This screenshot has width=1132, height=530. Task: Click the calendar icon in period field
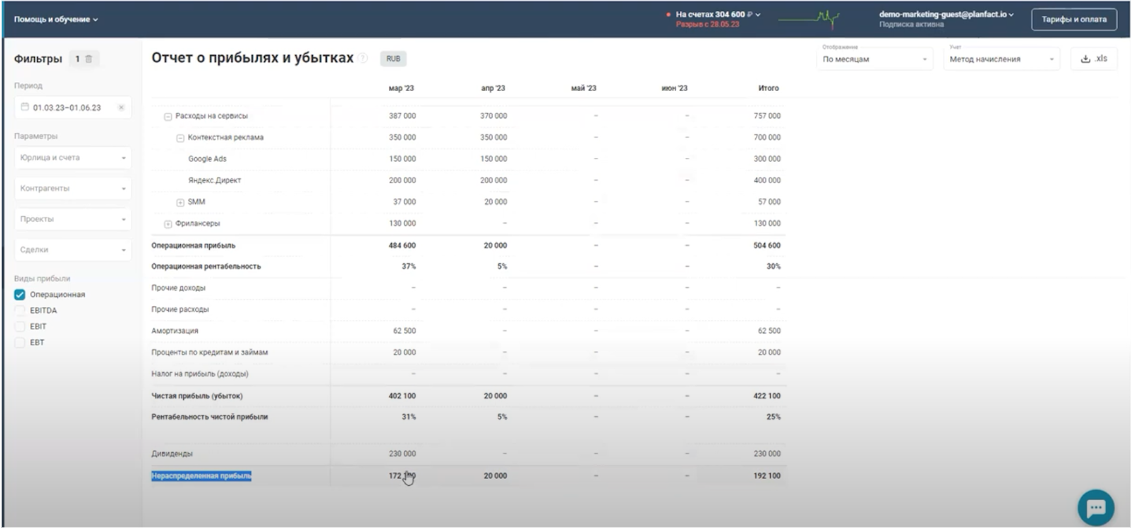tap(25, 108)
